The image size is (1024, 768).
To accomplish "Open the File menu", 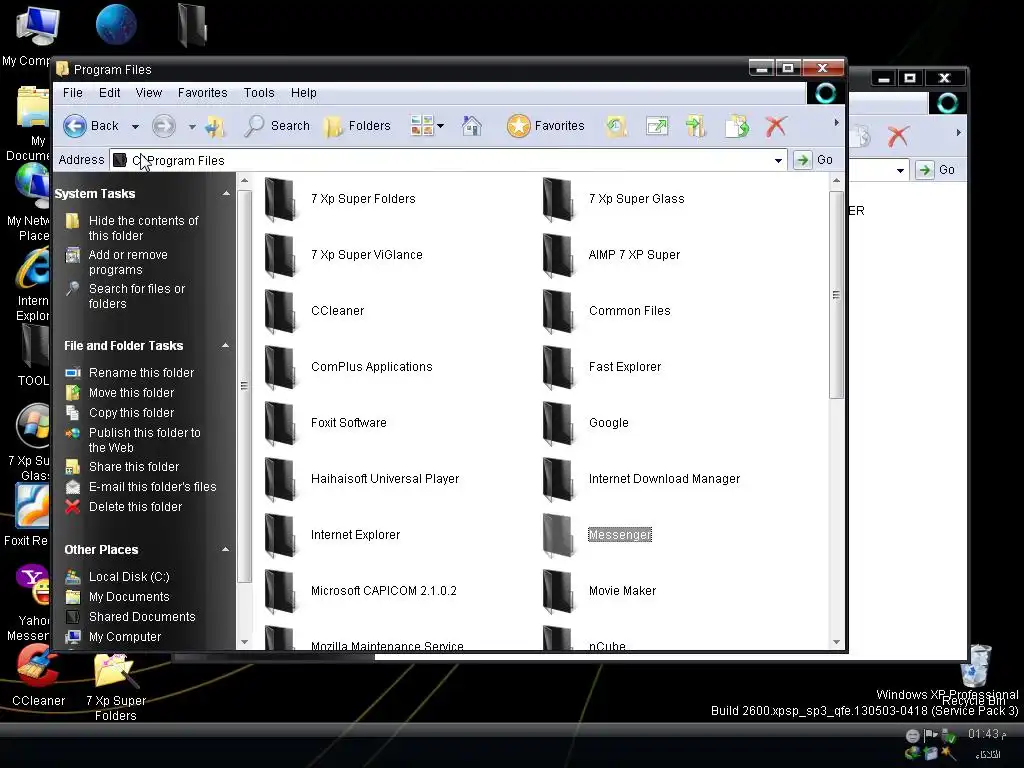I will click(x=72, y=93).
